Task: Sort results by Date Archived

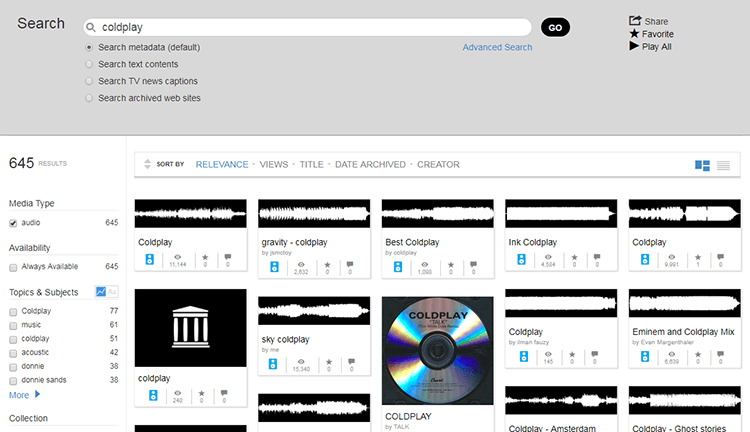Action: 370,165
